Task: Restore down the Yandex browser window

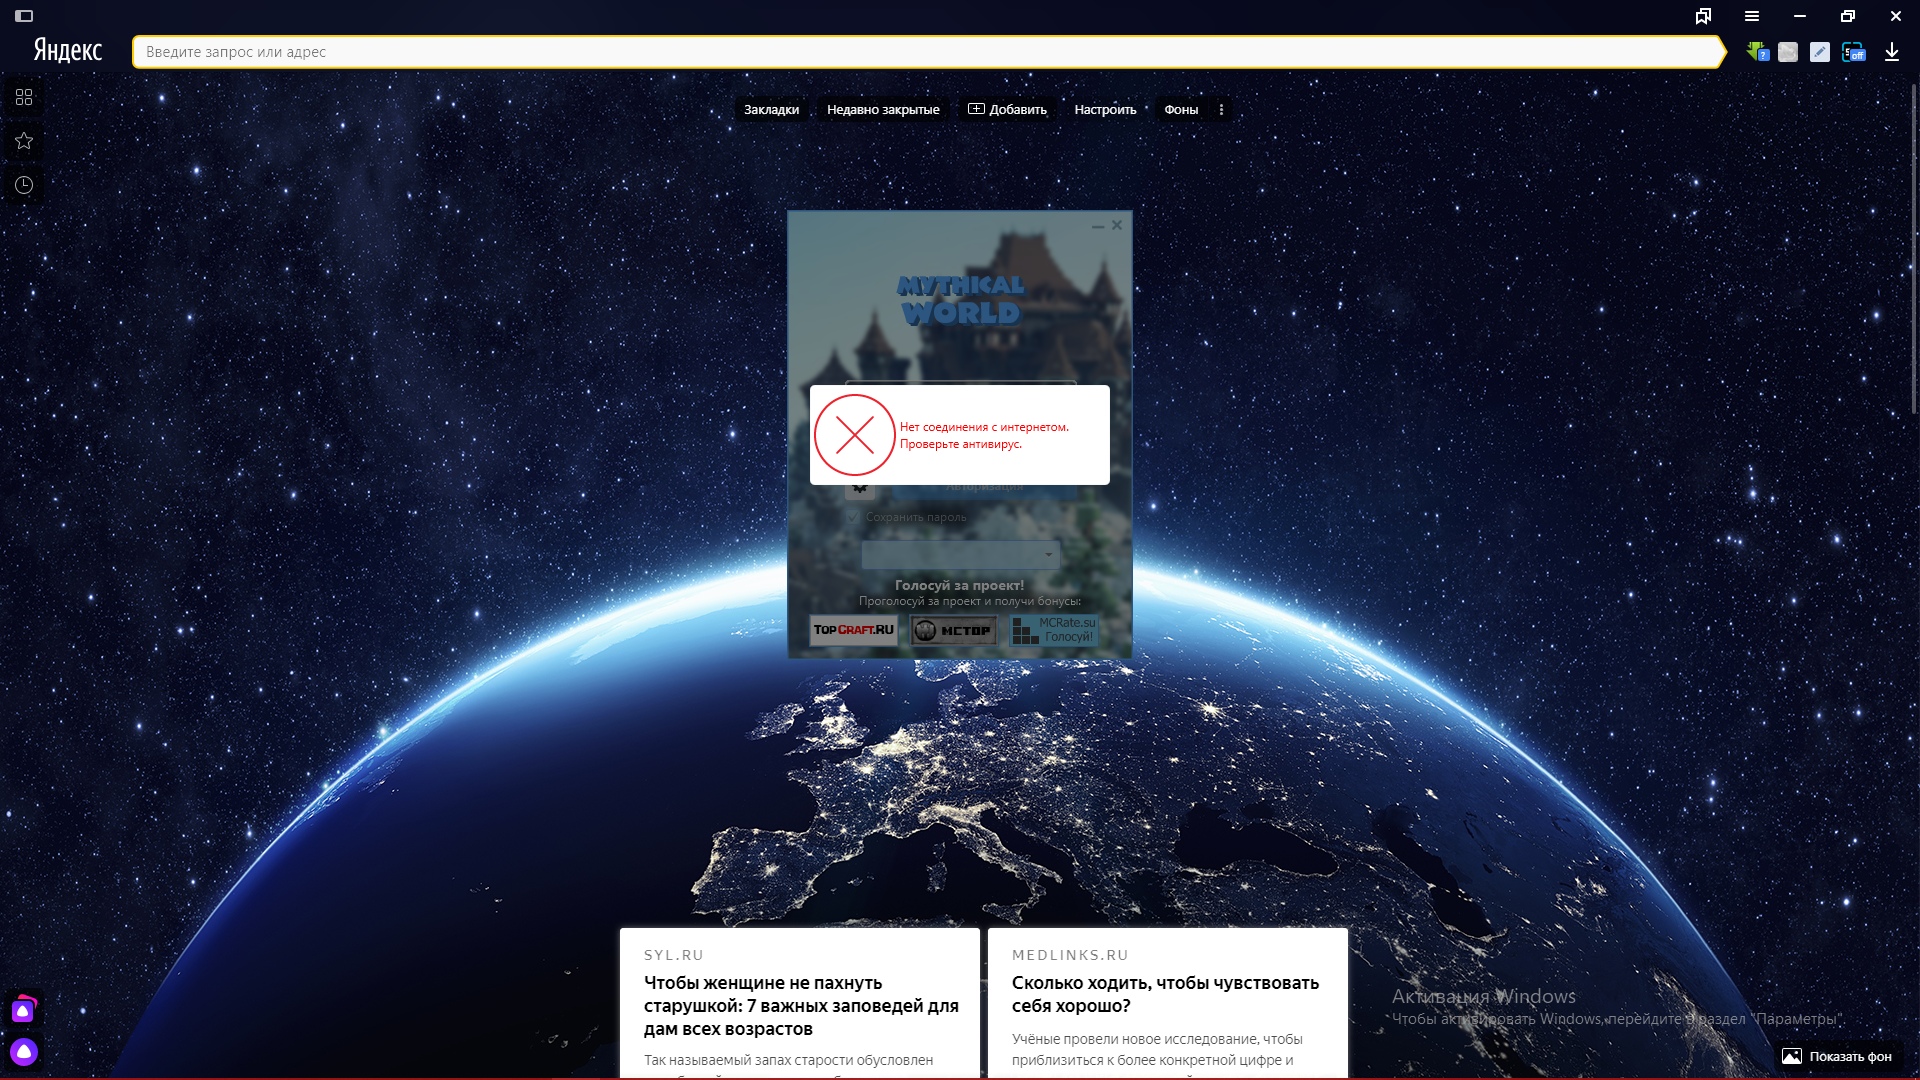Action: (1848, 16)
